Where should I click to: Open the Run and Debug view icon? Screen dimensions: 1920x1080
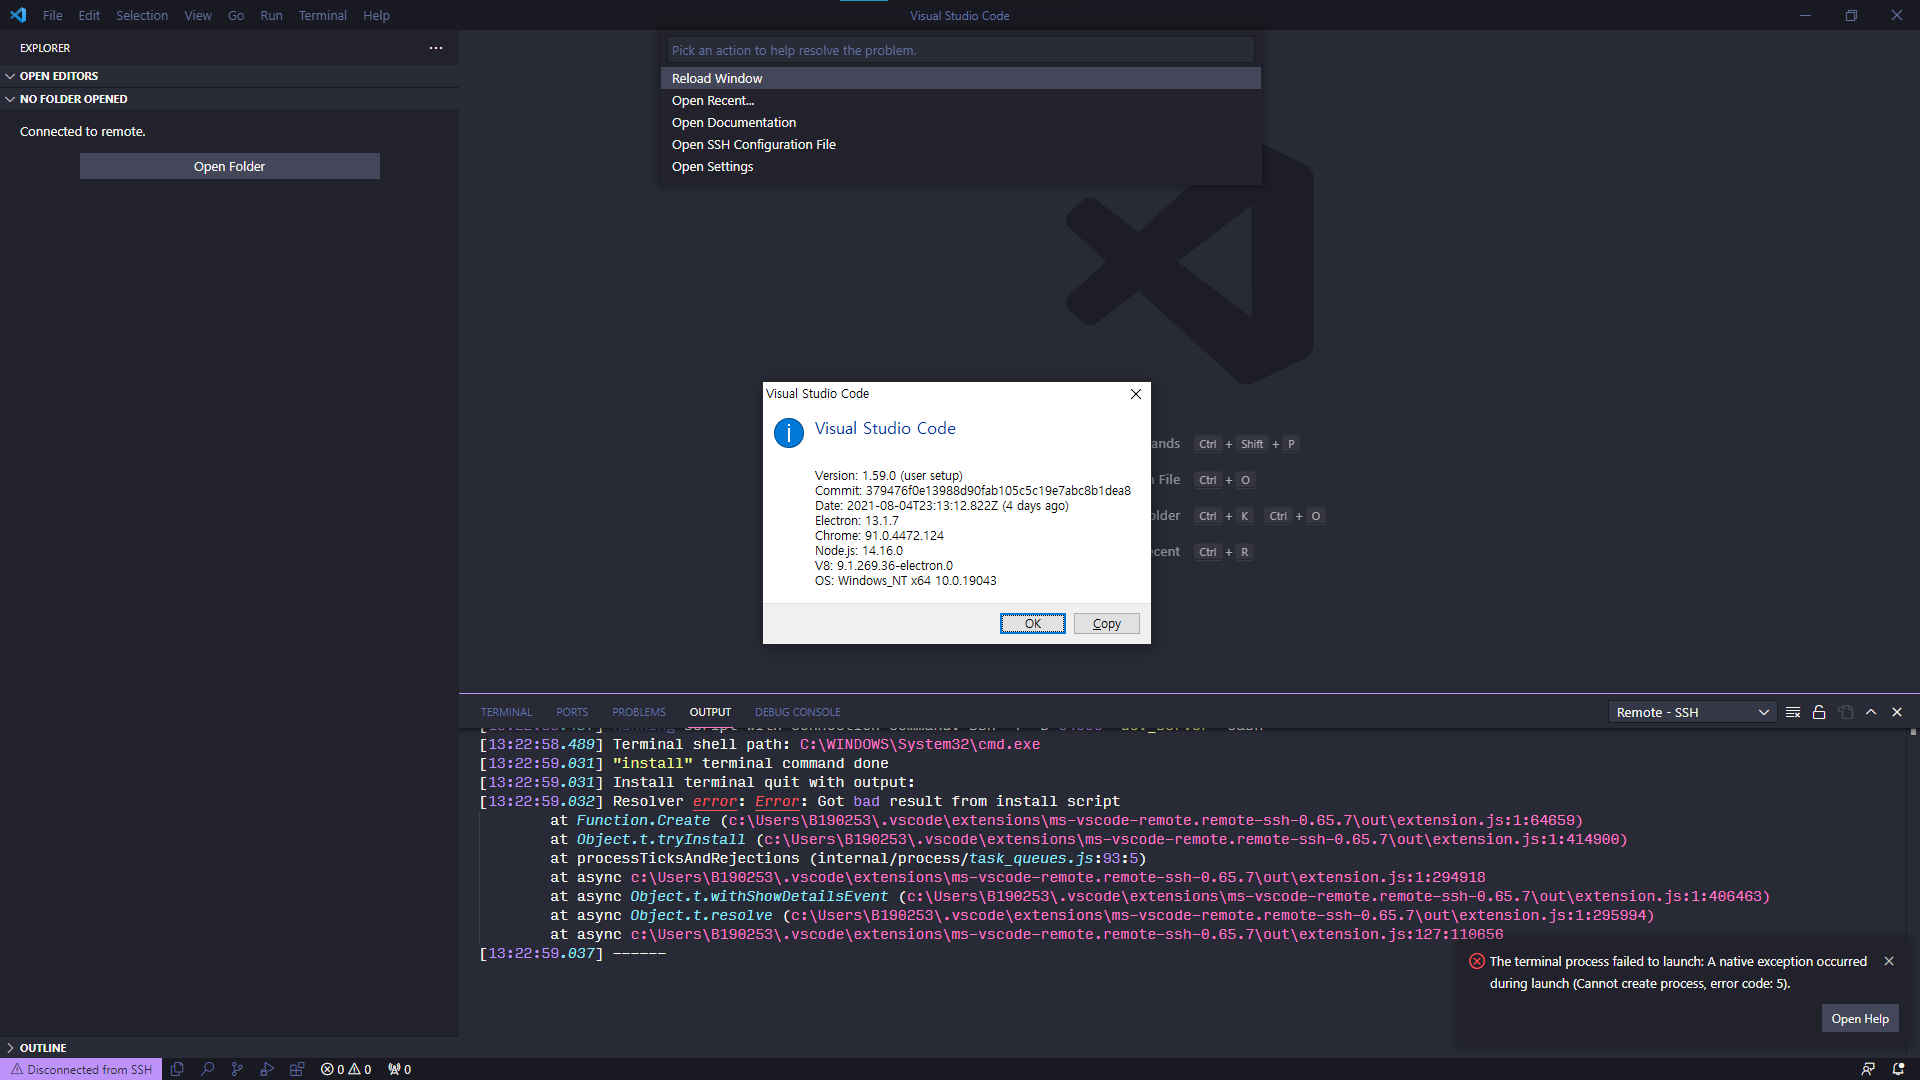[267, 1068]
